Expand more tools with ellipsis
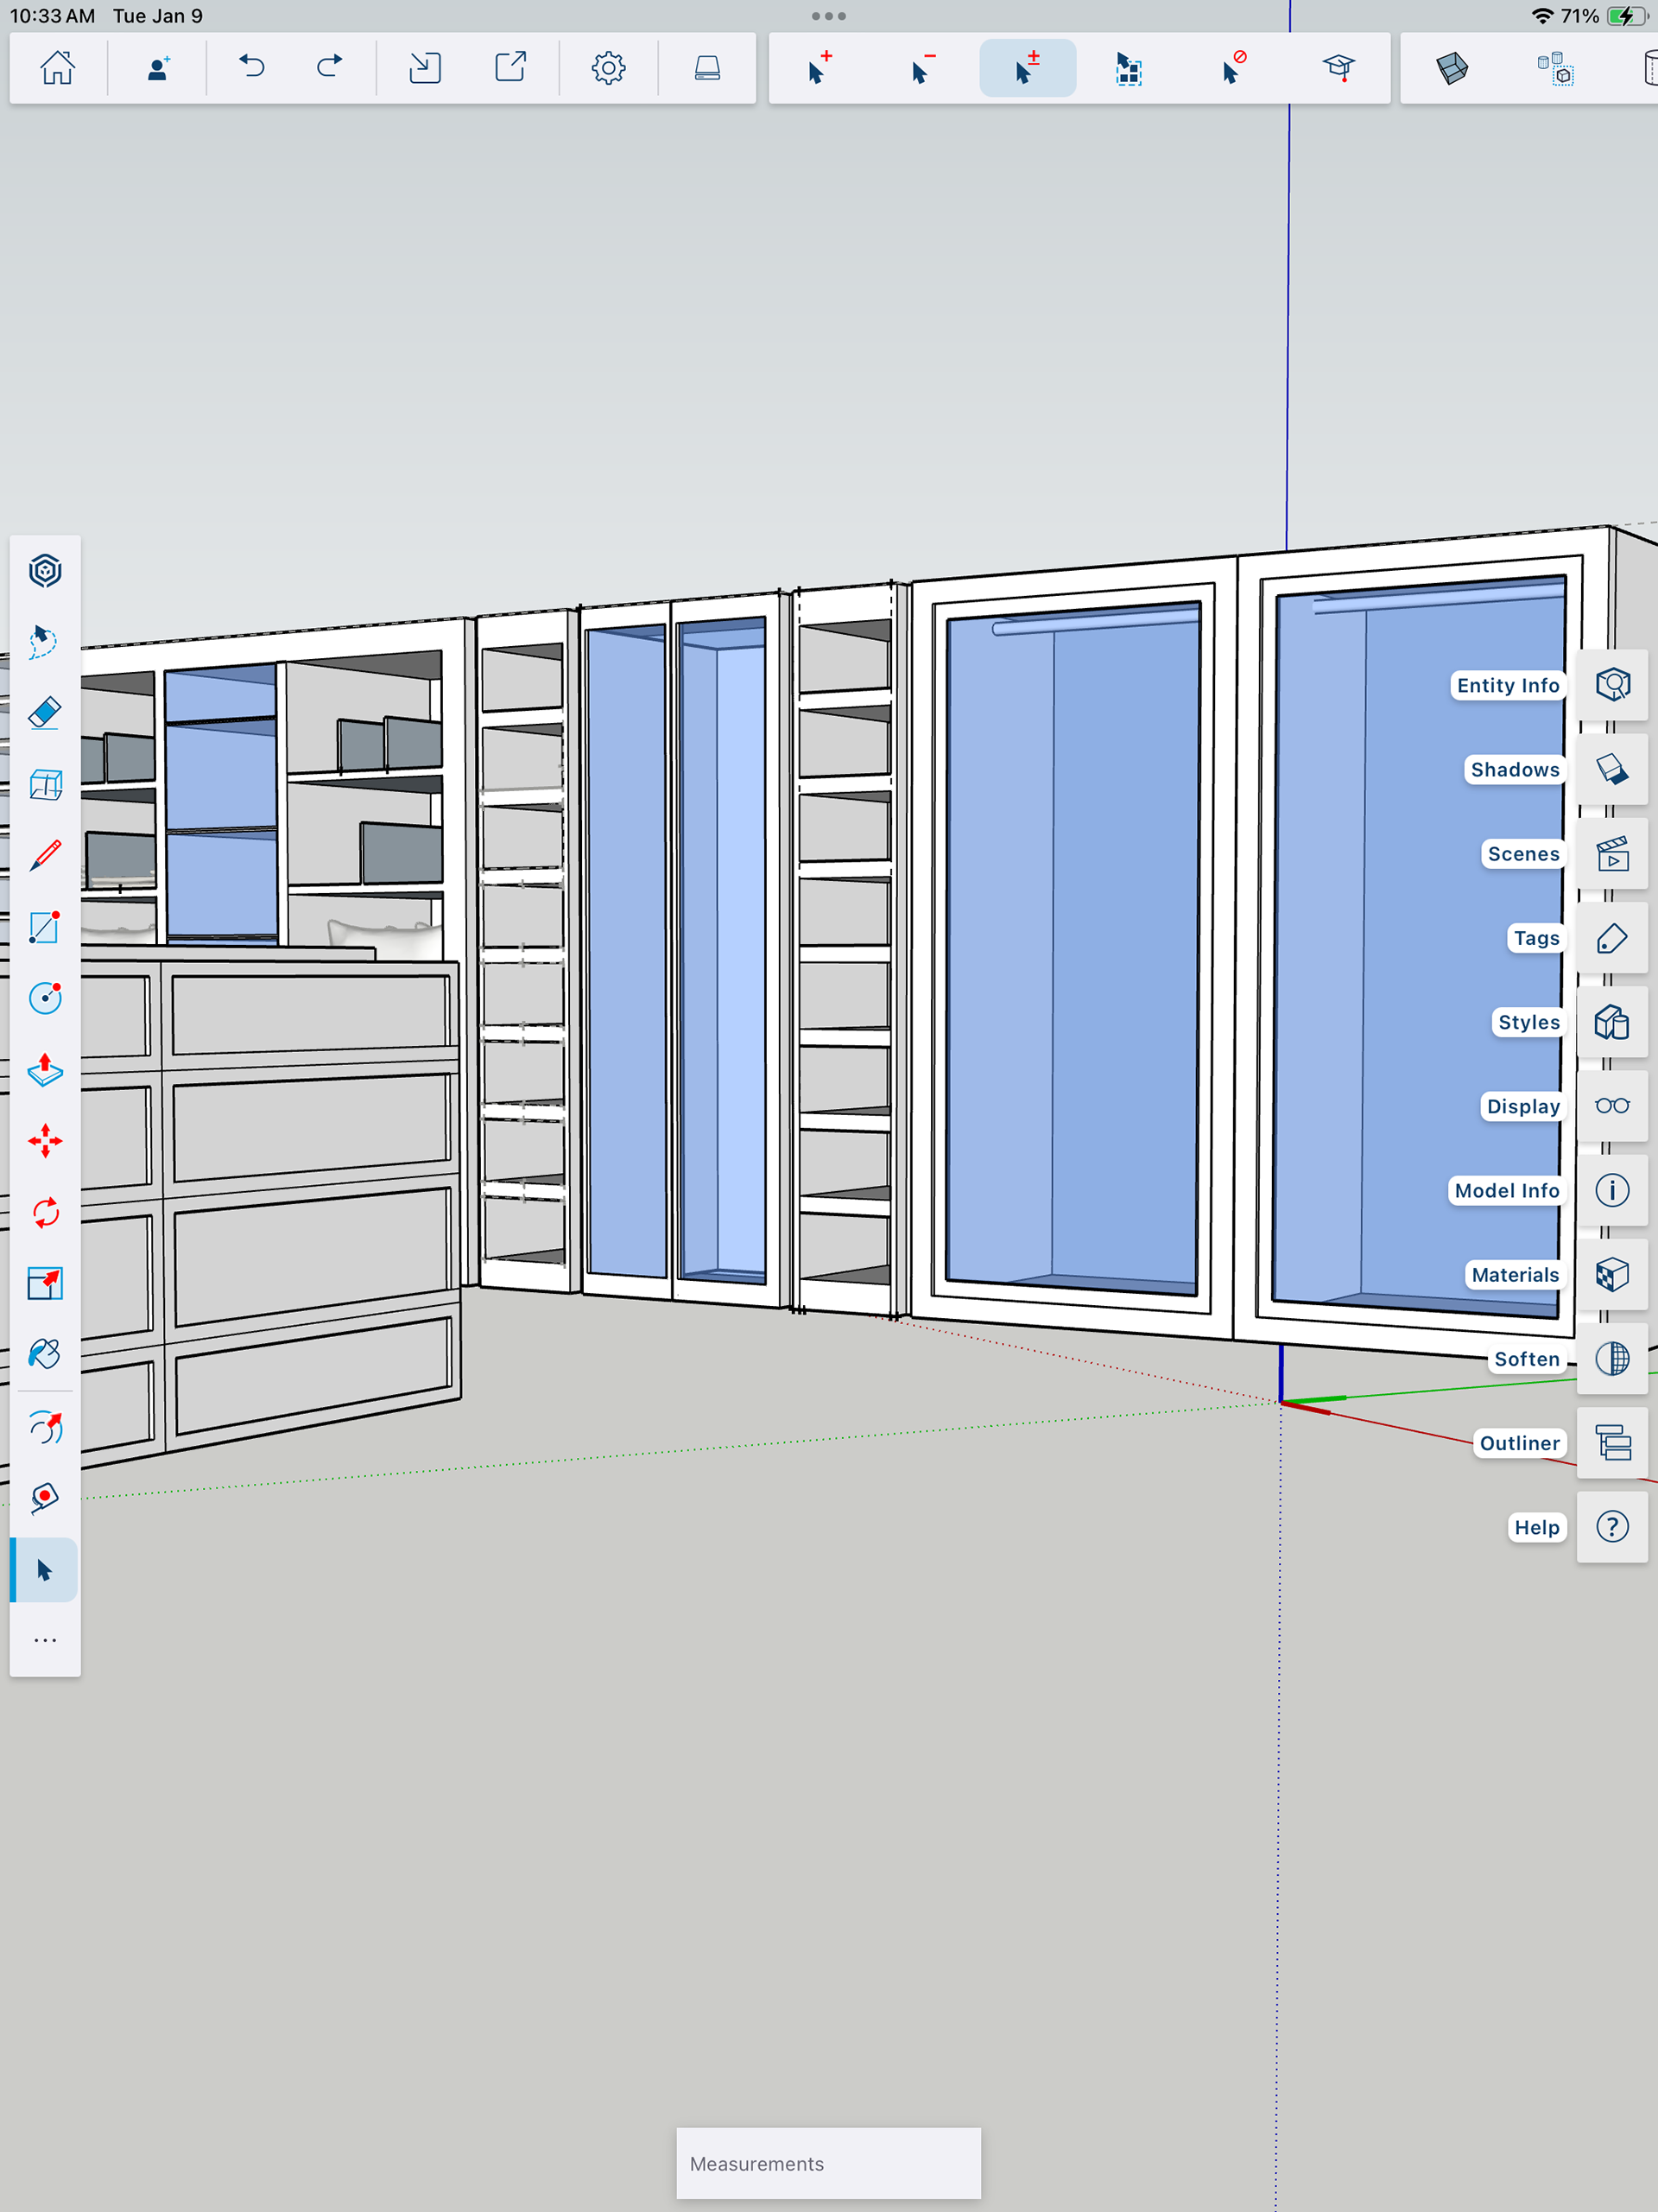The height and width of the screenshot is (2212, 1658). [x=45, y=1640]
